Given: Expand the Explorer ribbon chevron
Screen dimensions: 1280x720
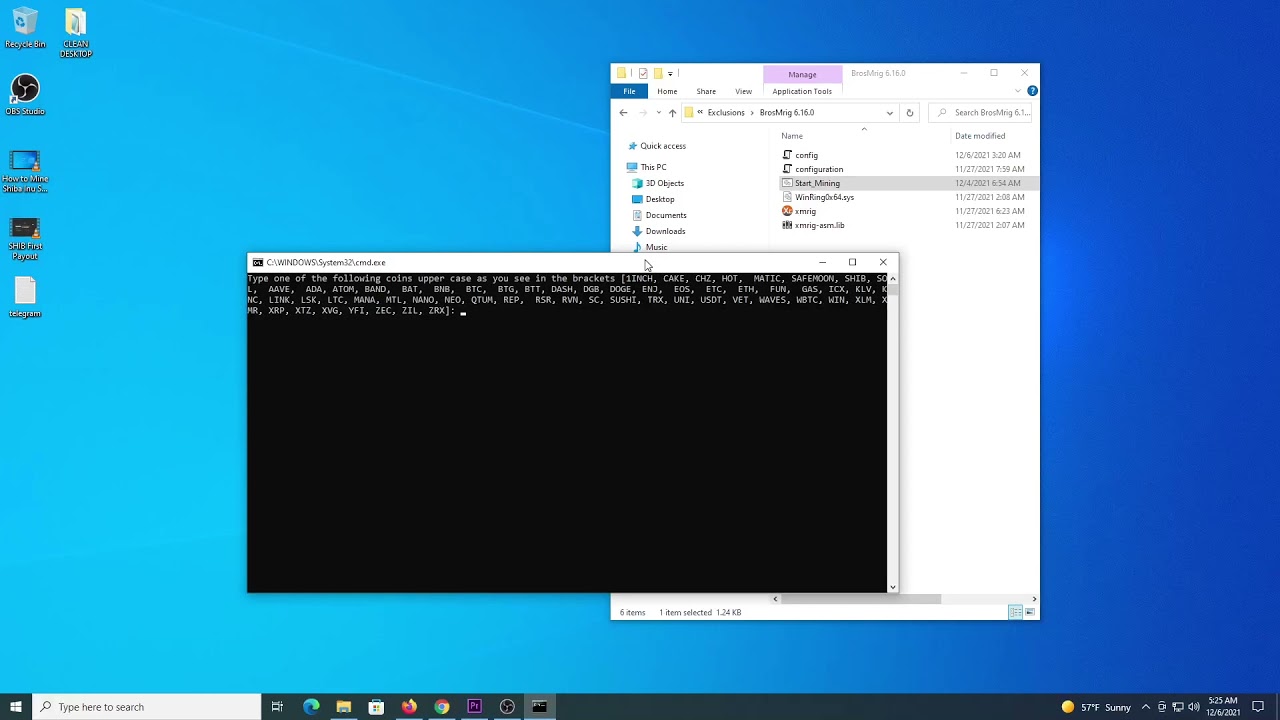Looking at the screenshot, I should (x=1019, y=91).
